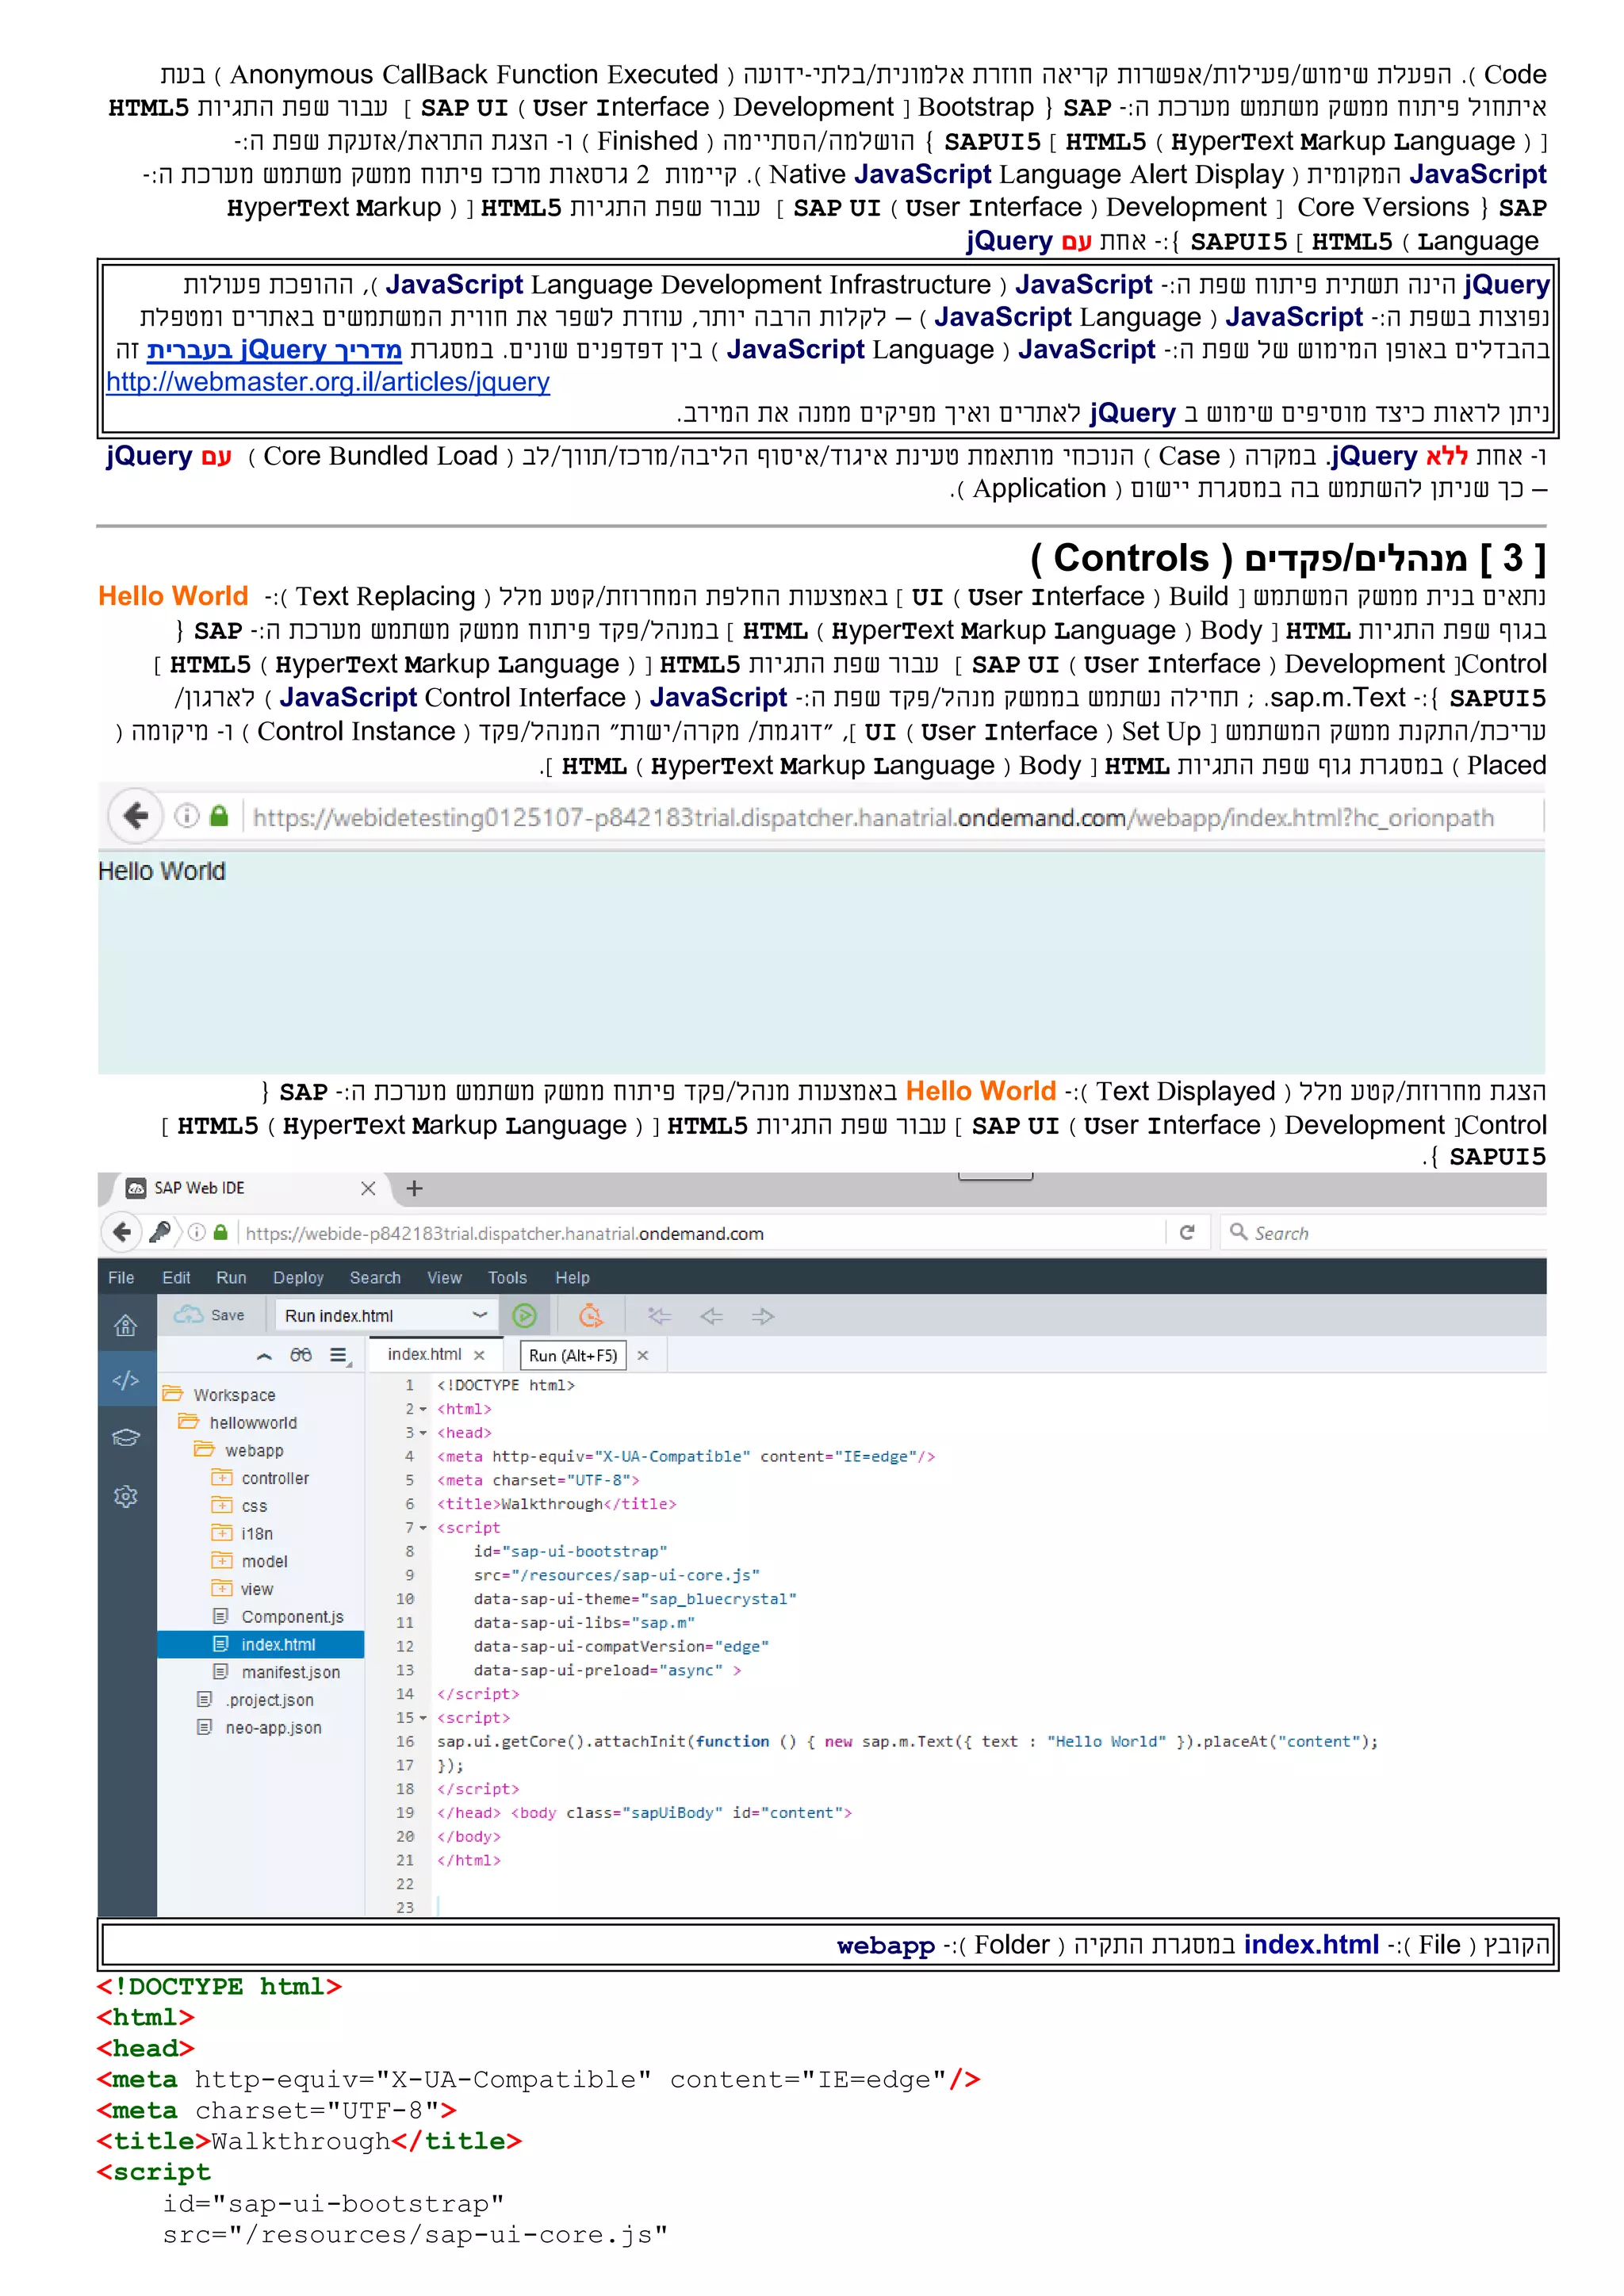The height and width of the screenshot is (2296, 1624).
Task: Click browser back button in SAP Web IDE window
Action: tap(123, 1232)
